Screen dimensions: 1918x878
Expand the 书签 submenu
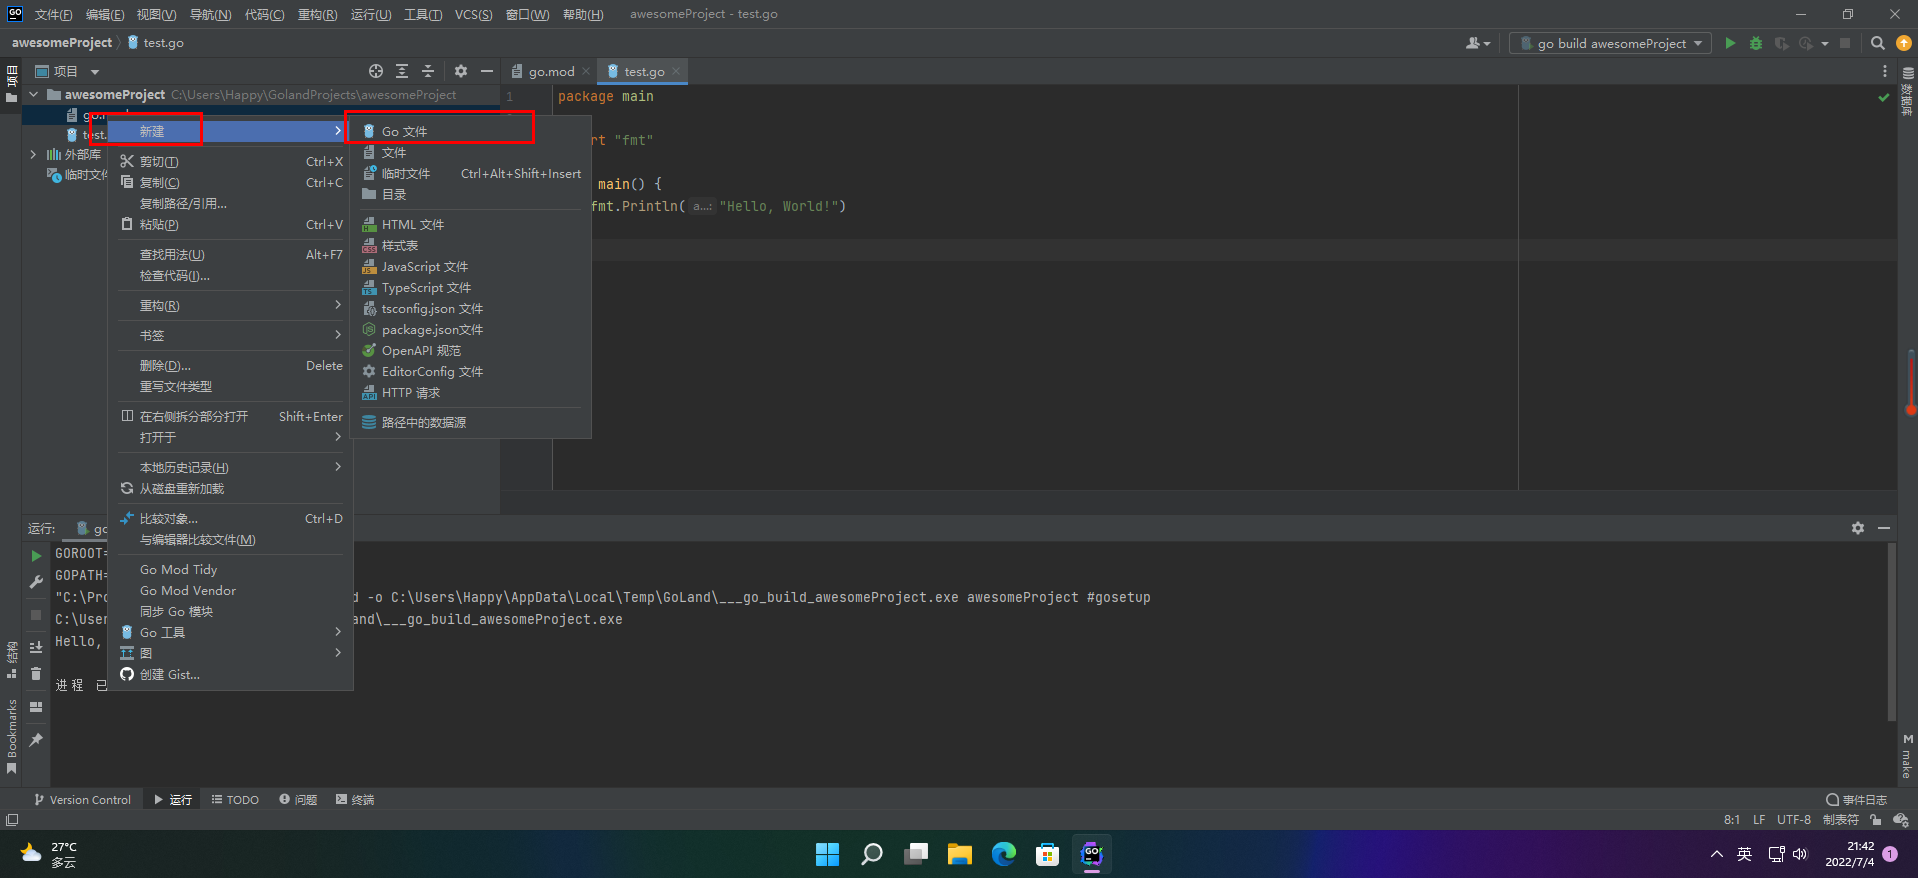point(231,335)
